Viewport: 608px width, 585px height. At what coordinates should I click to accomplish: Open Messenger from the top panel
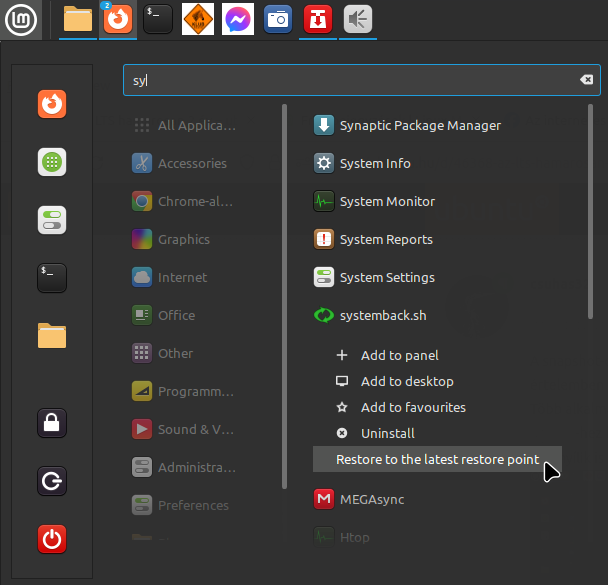pos(238,19)
